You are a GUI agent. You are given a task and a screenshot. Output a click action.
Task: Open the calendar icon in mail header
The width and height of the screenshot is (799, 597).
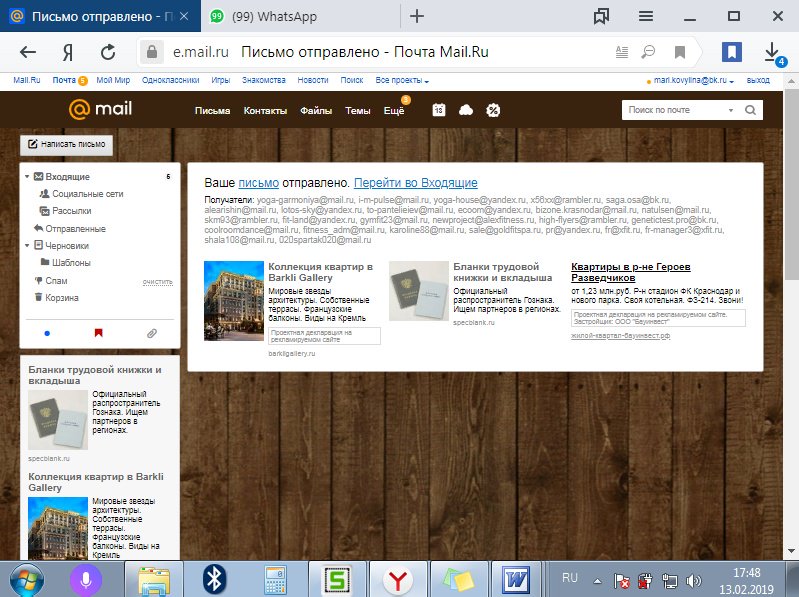(x=439, y=110)
